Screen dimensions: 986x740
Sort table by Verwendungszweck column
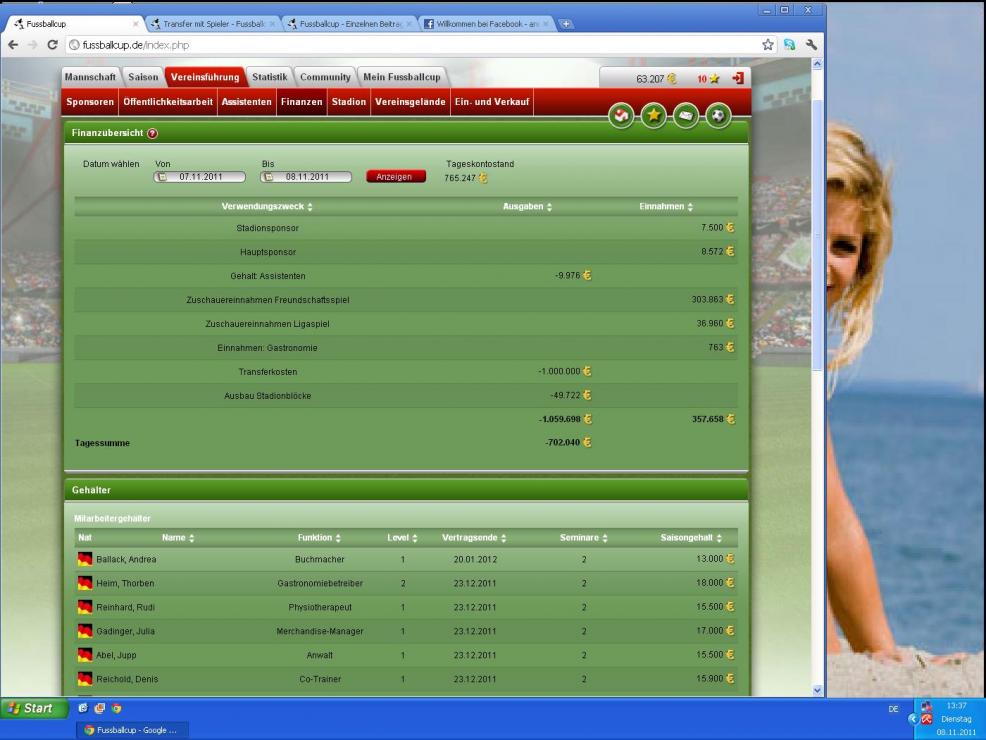[266, 206]
